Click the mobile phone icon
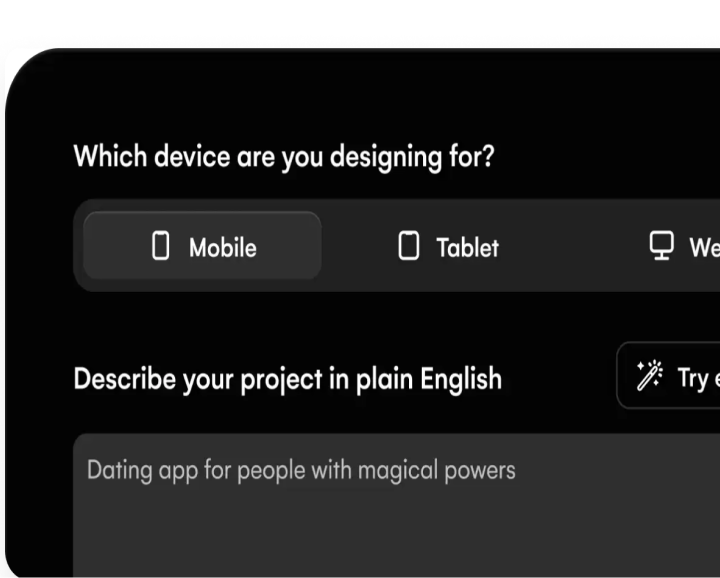Viewport: 720px width, 578px height. tap(160, 246)
